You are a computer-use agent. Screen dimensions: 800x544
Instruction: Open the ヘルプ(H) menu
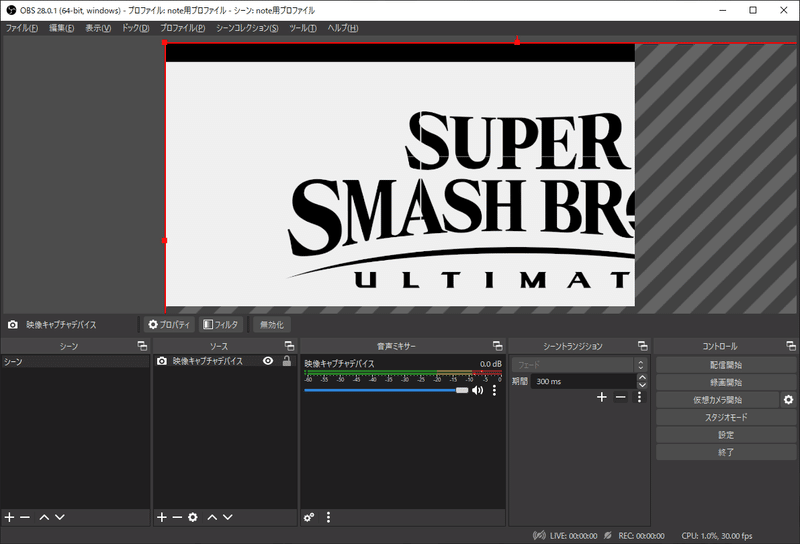pyautogui.click(x=342, y=28)
